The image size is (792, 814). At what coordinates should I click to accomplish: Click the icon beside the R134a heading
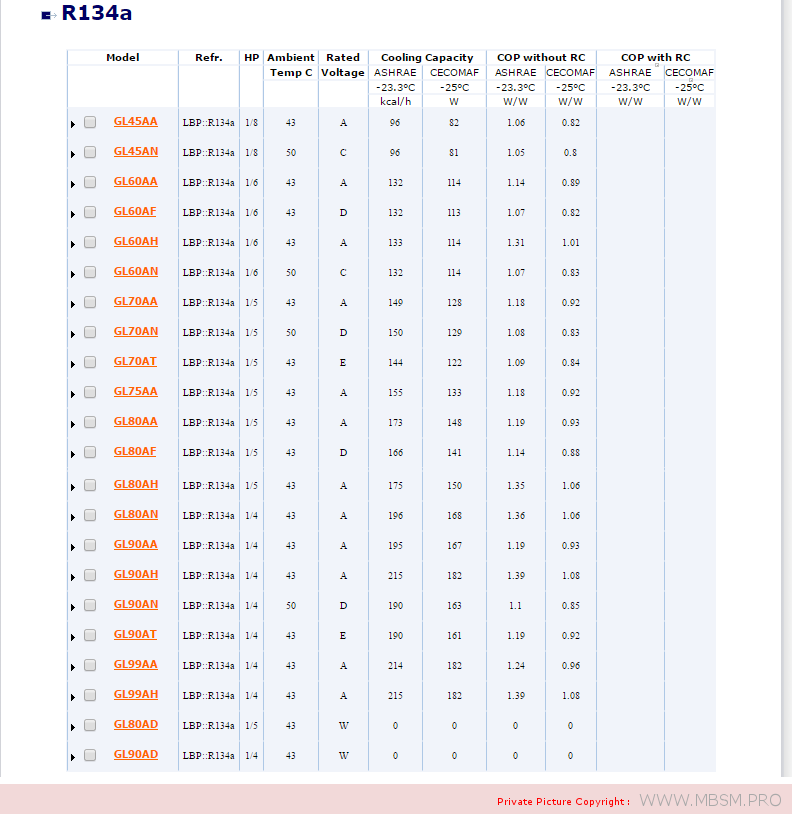click(47, 15)
